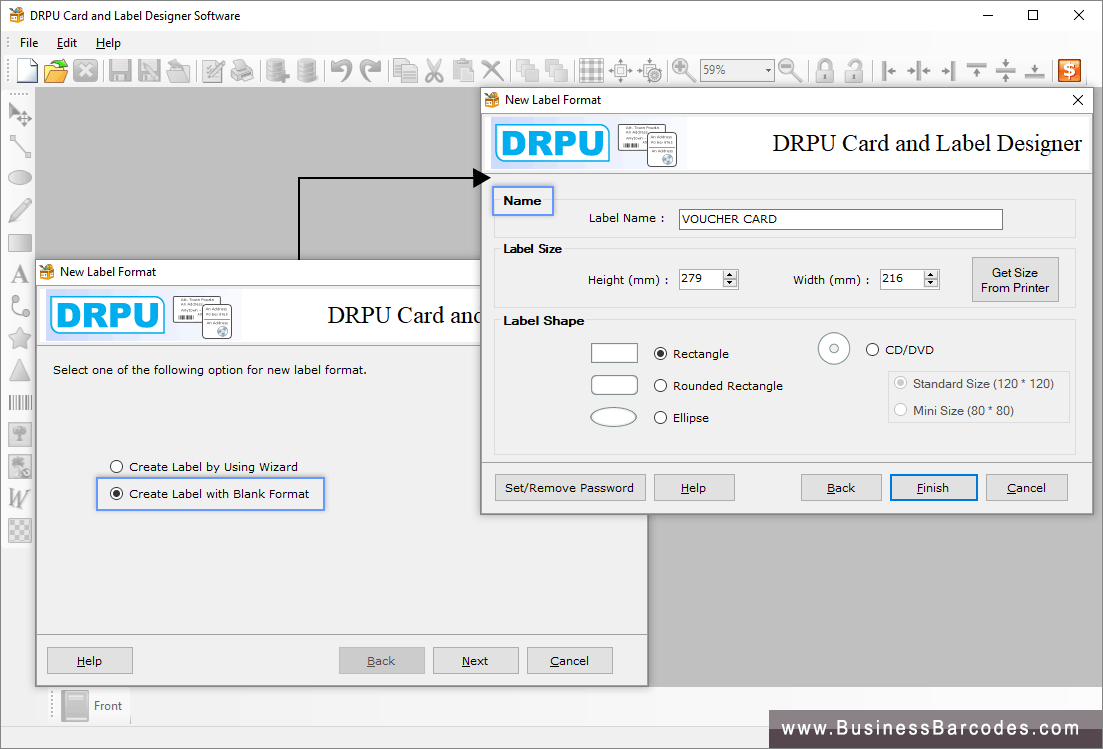Click the Save As floppy-with-pencil icon
The image size is (1103, 749).
(x=149, y=70)
